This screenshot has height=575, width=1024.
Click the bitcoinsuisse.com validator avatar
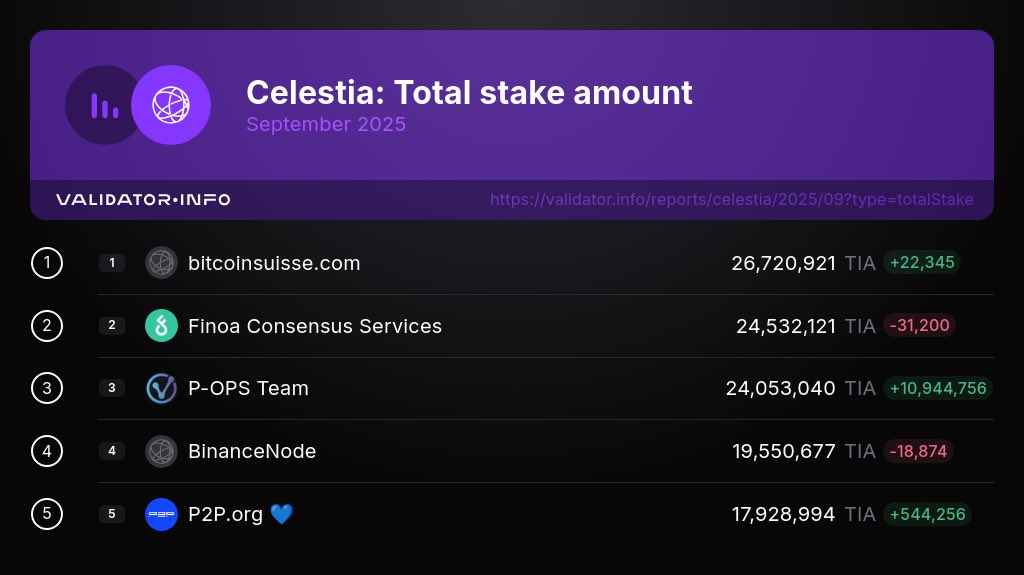click(x=161, y=263)
